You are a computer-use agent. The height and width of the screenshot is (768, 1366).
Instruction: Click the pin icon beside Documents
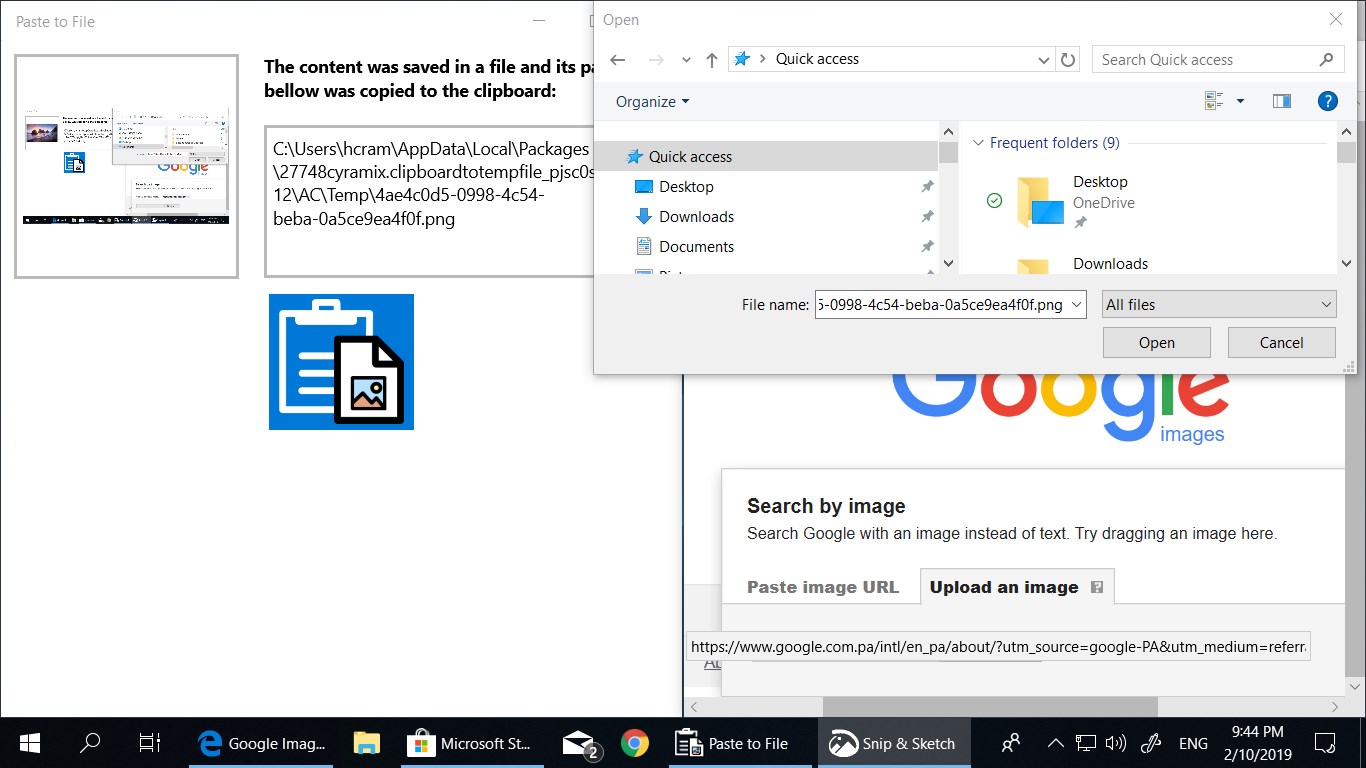click(x=927, y=247)
